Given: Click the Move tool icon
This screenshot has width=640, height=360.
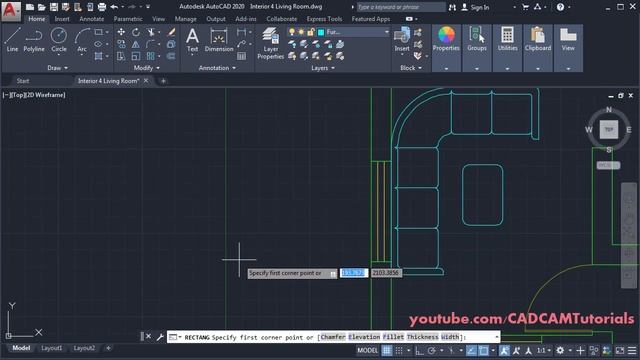Looking at the screenshot, I should click(121, 32).
